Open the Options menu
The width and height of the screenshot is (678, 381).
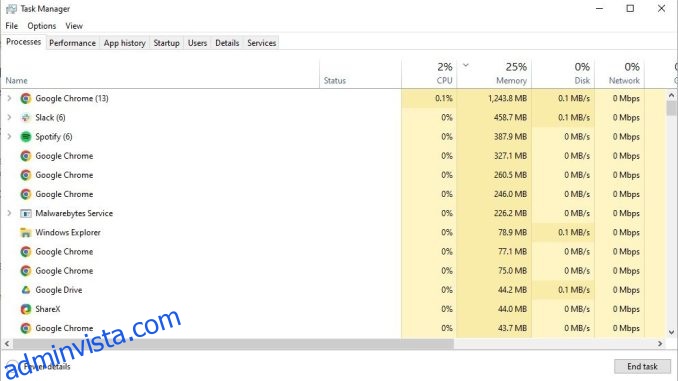(x=42, y=26)
